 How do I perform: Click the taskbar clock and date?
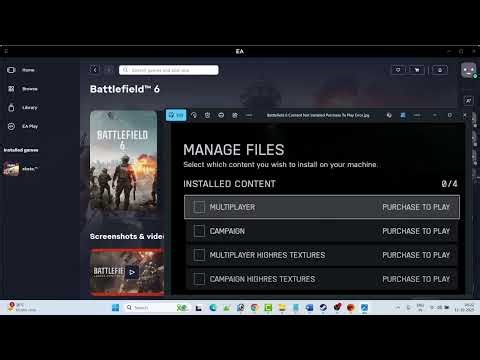click(x=464, y=307)
